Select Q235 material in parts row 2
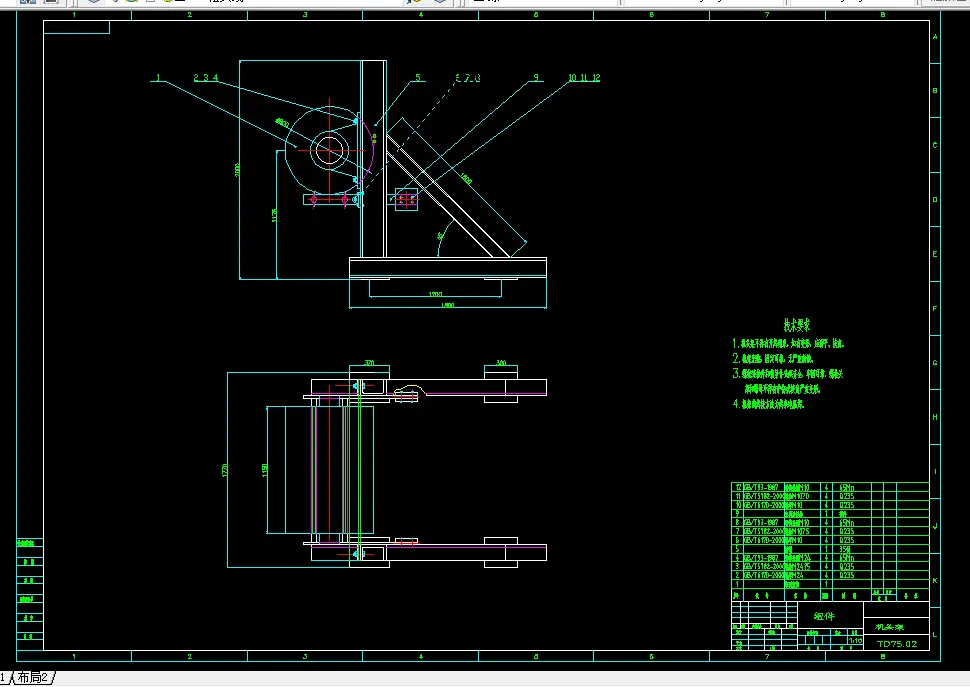 tap(847, 575)
